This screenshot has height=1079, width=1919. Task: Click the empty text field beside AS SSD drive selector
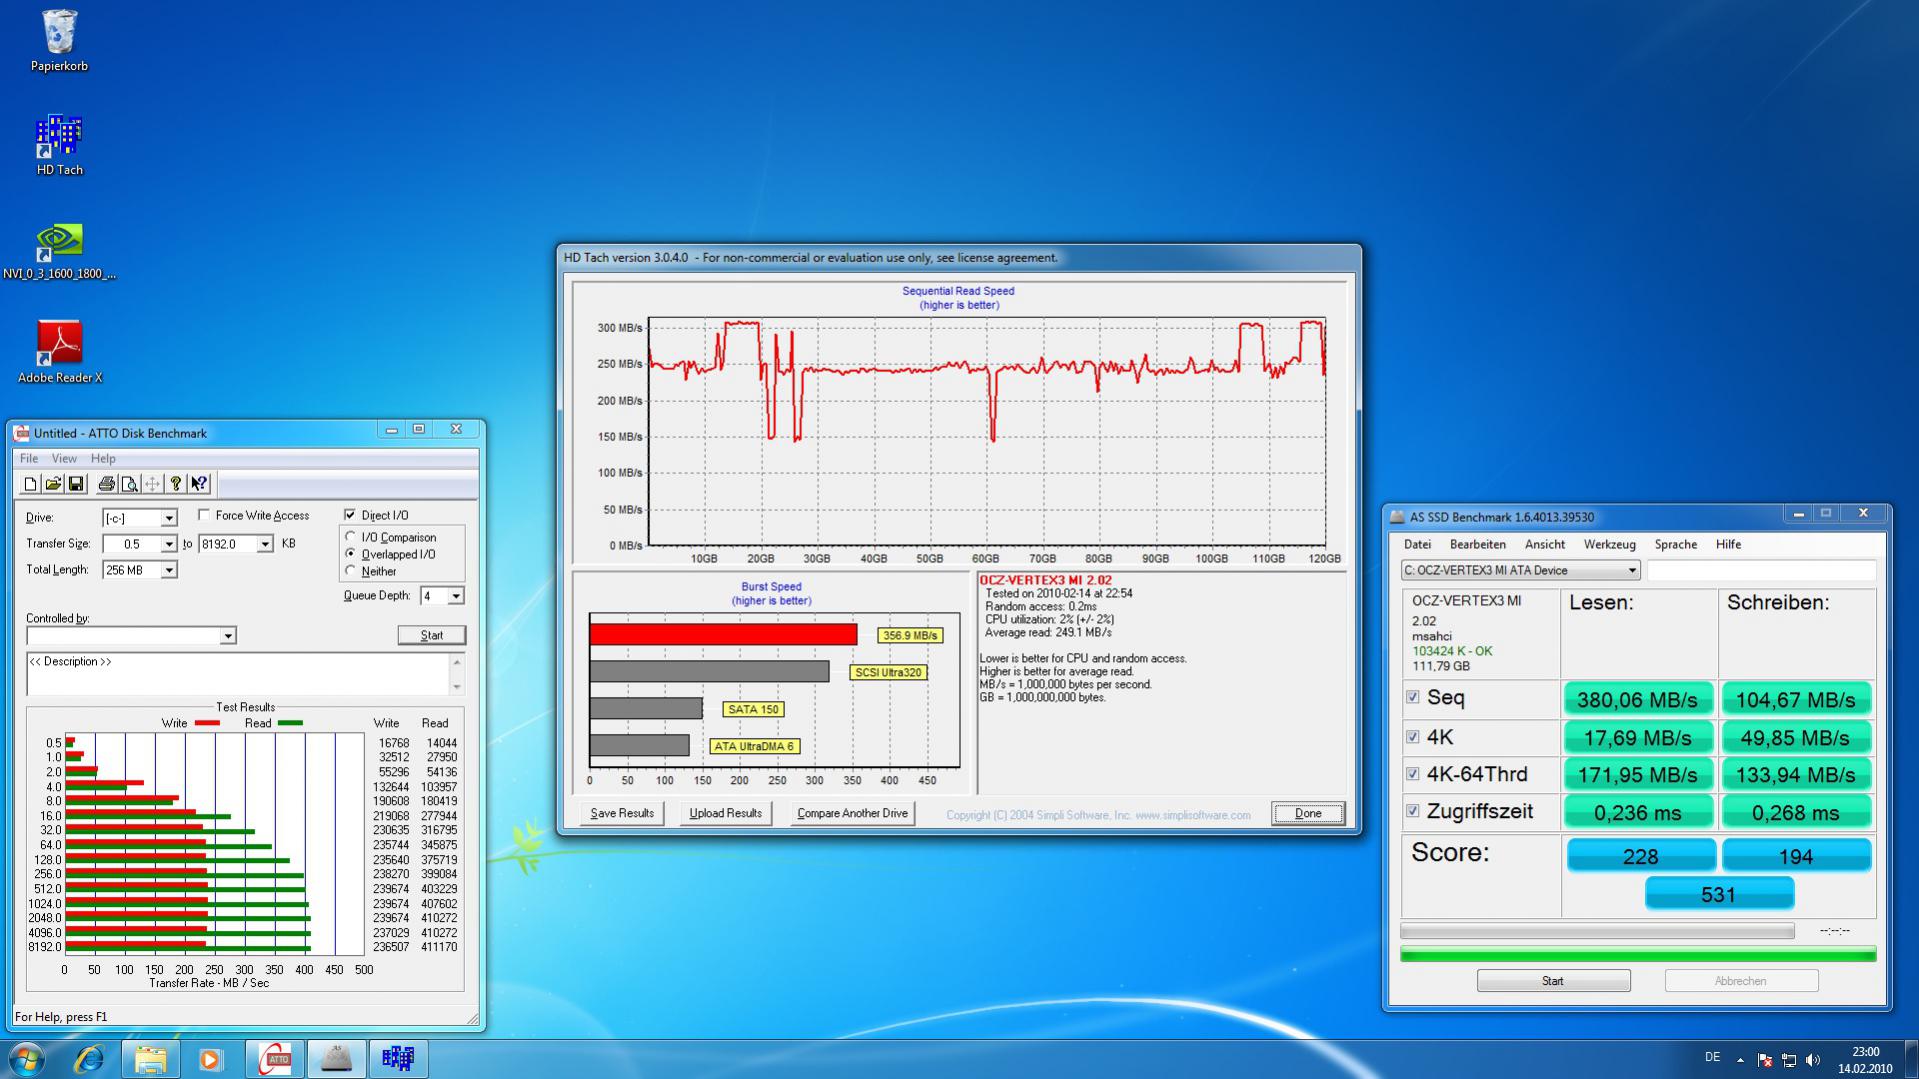[1761, 570]
